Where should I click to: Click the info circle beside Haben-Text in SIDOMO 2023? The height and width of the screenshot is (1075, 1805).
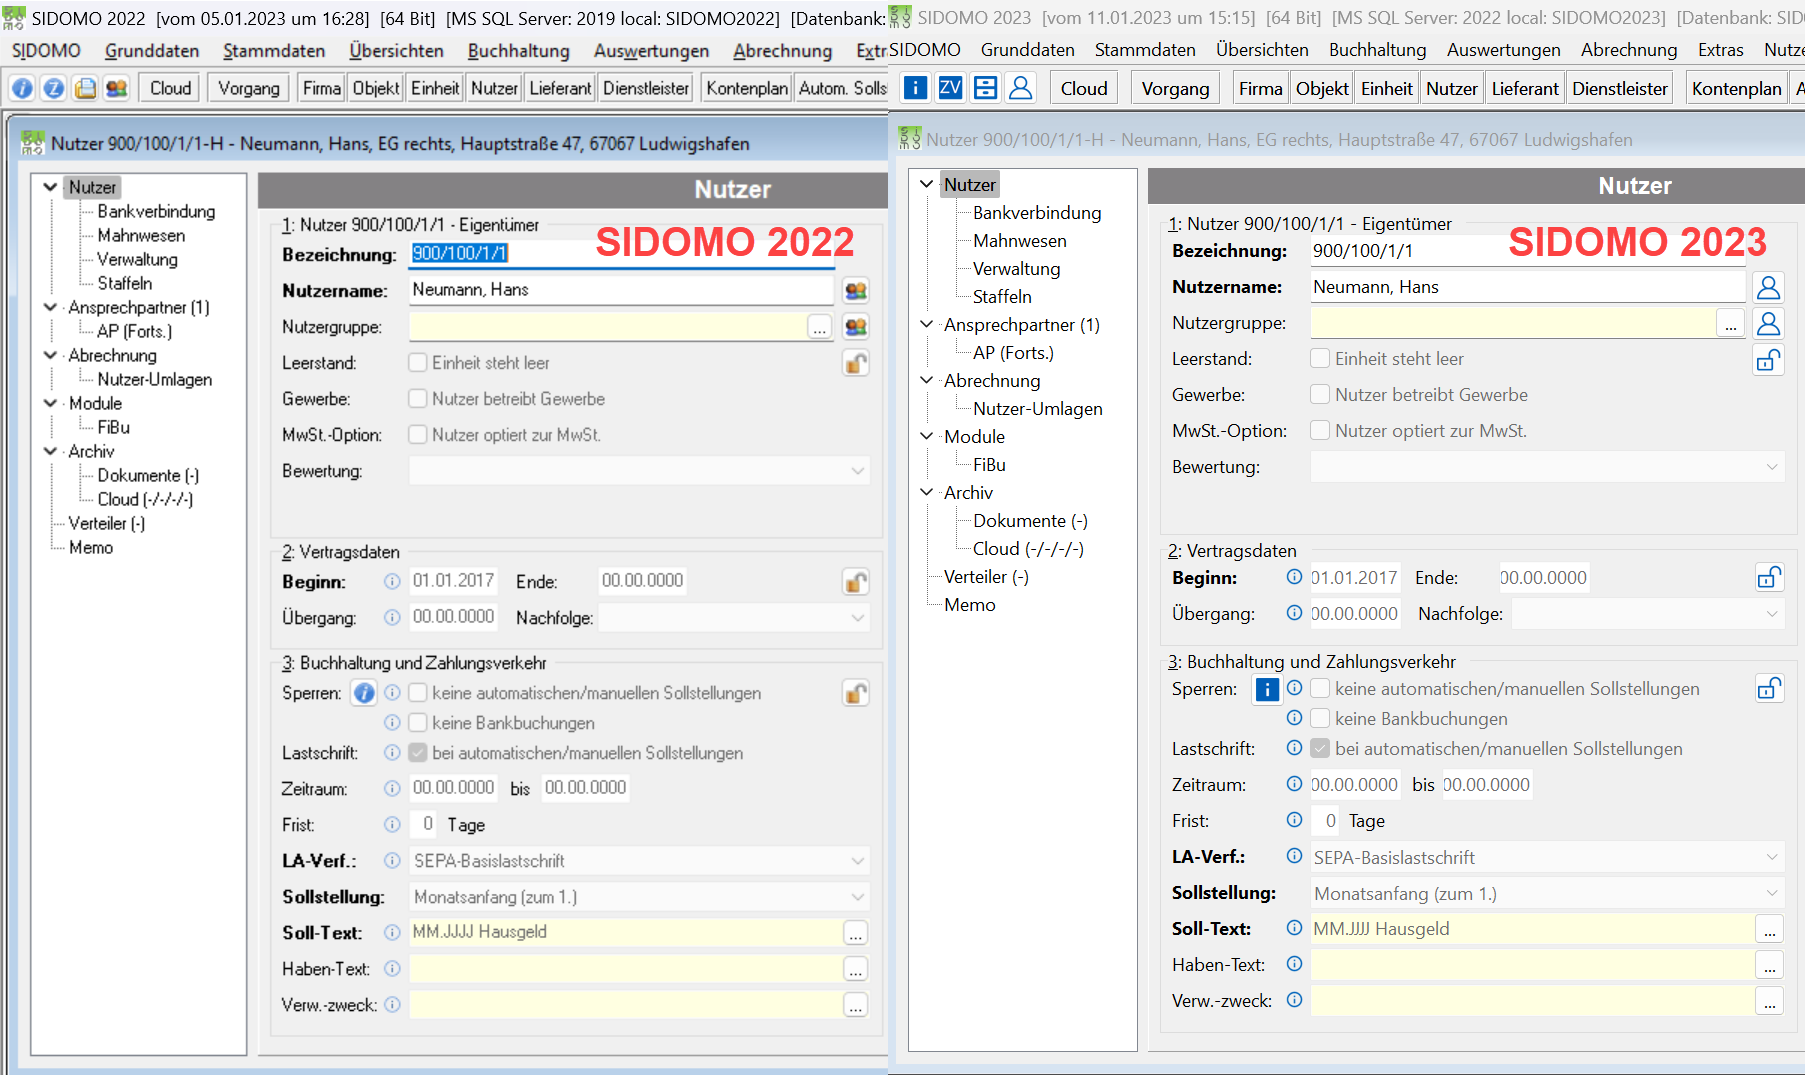pyautogui.click(x=1294, y=964)
